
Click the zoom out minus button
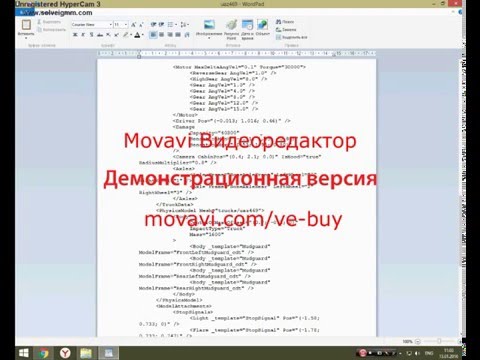(418, 341)
